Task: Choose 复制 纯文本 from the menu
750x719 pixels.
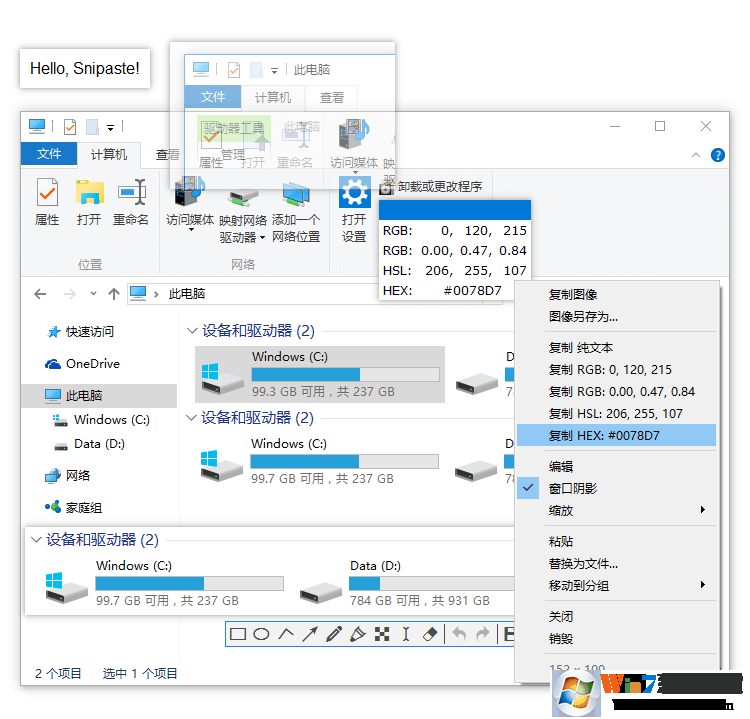Action: tap(616, 347)
